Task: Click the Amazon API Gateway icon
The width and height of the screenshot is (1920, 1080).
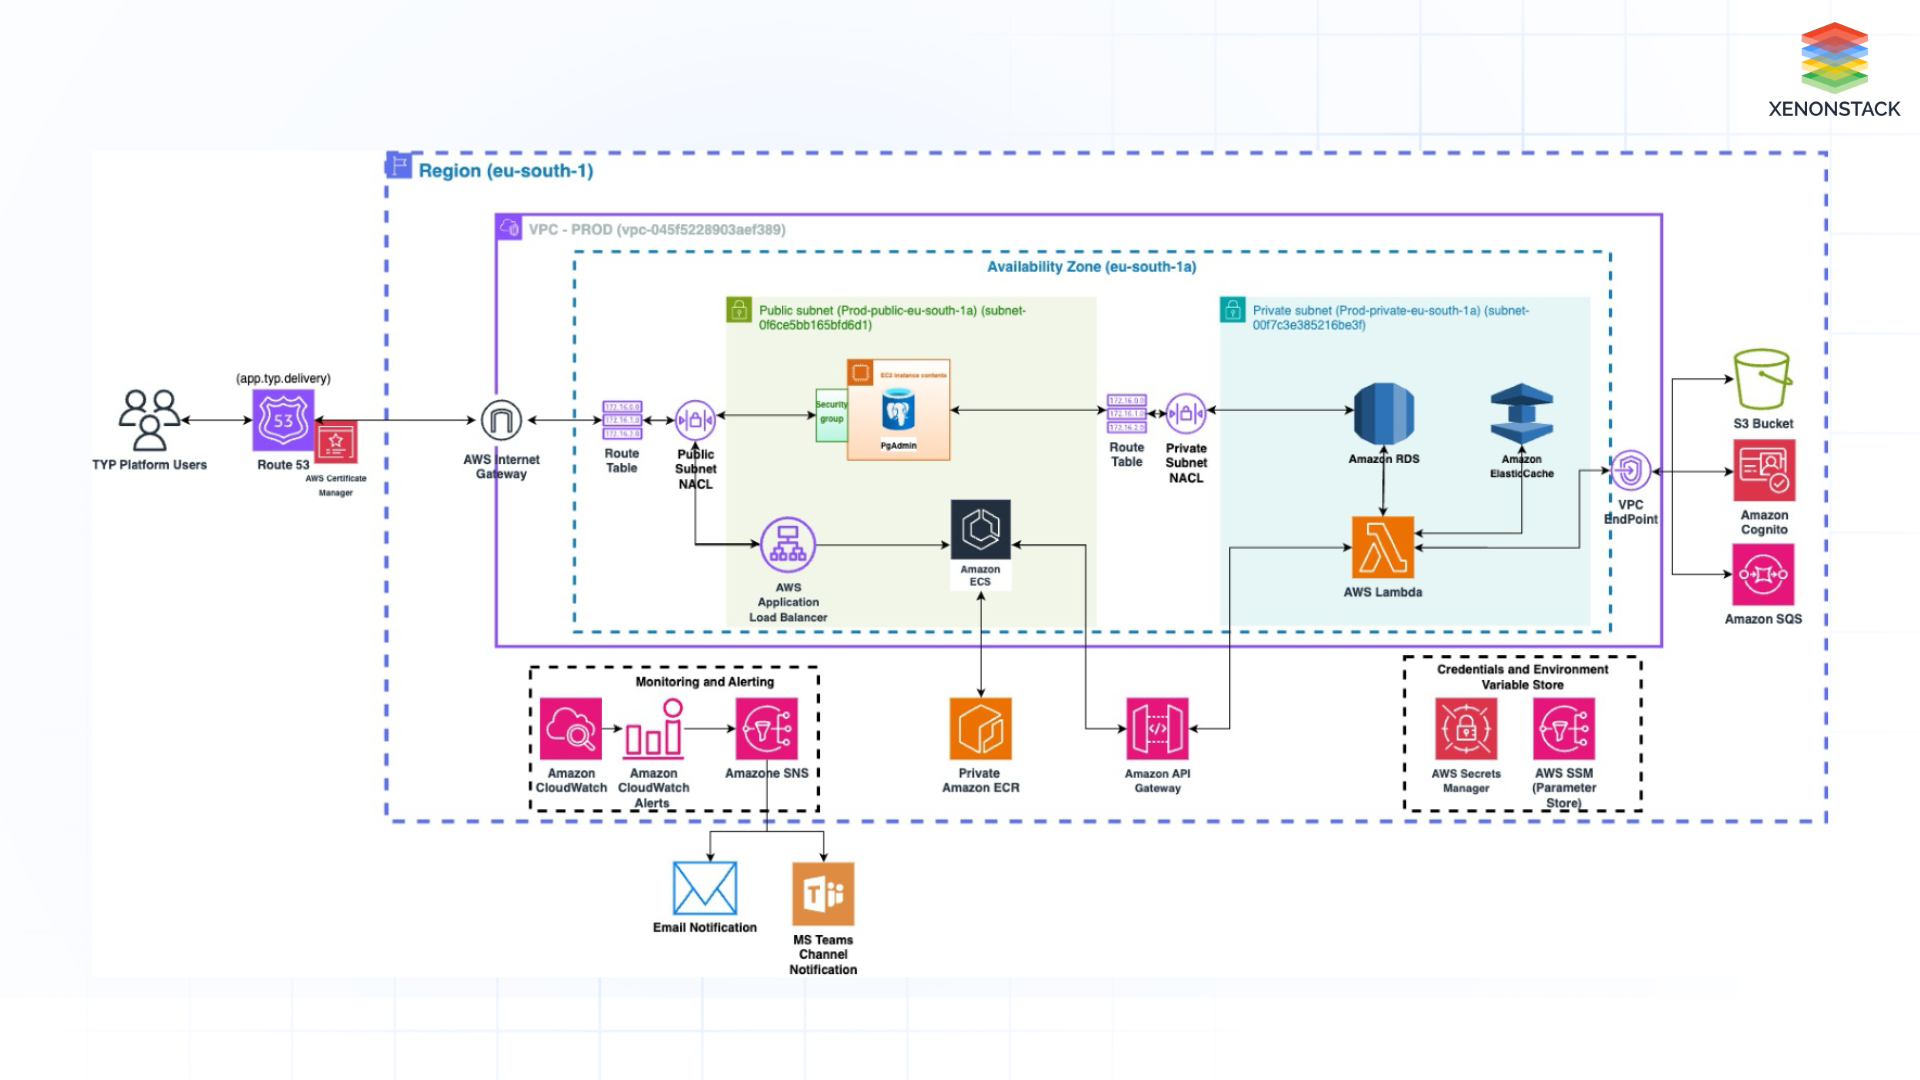Action: [x=1157, y=728]
